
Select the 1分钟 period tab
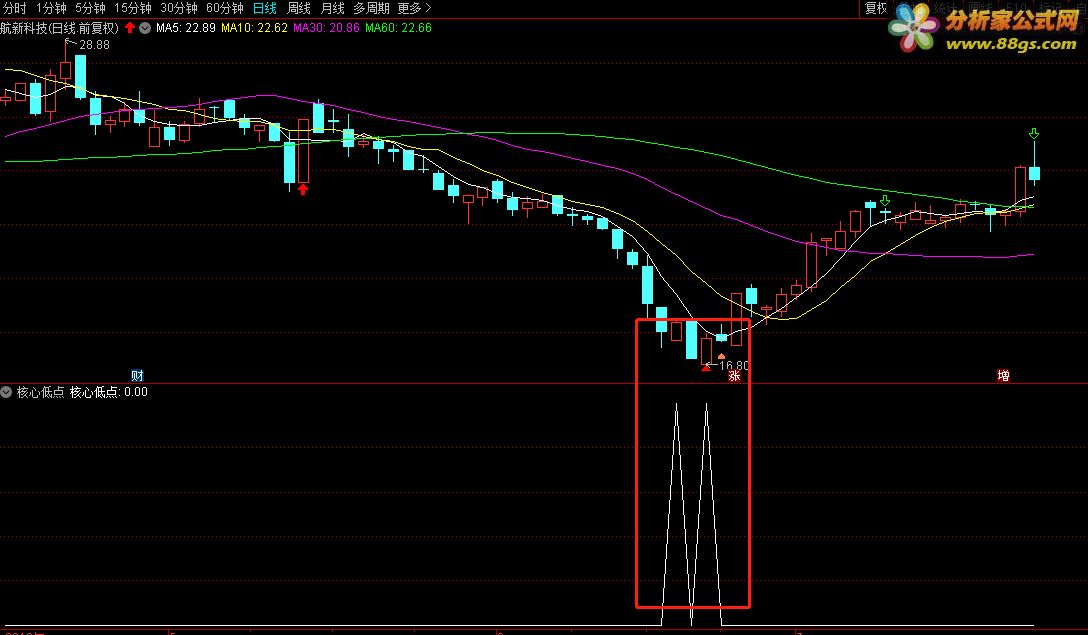coord(51,8)
